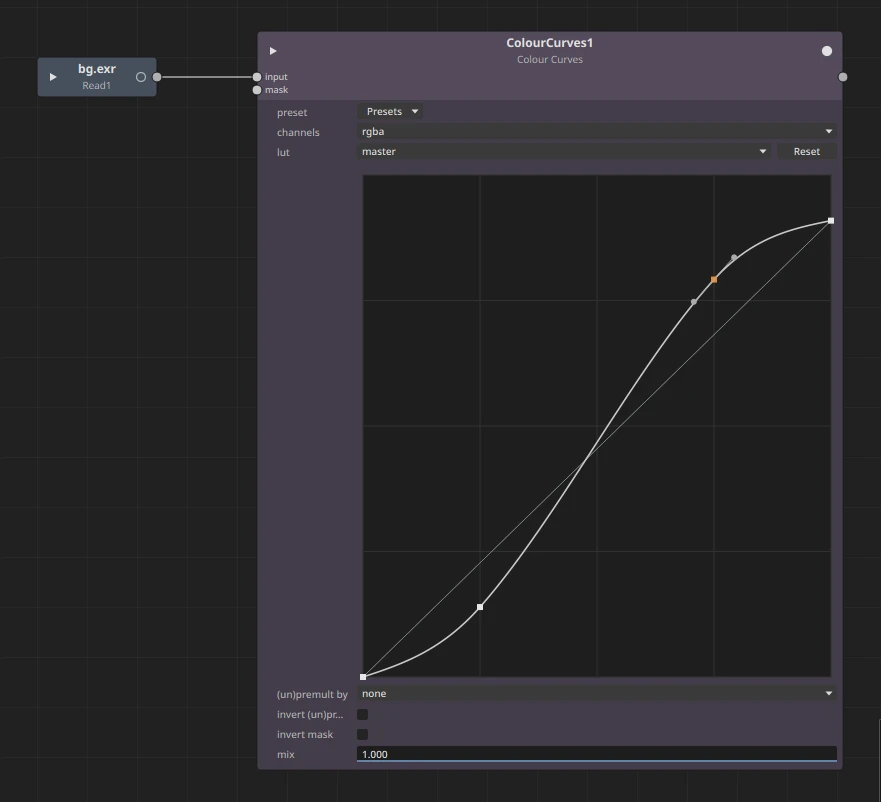Collapse the ColourCurves1 node with its triangle
This screenshot has width=881, height=802.
tap(273, 51)
